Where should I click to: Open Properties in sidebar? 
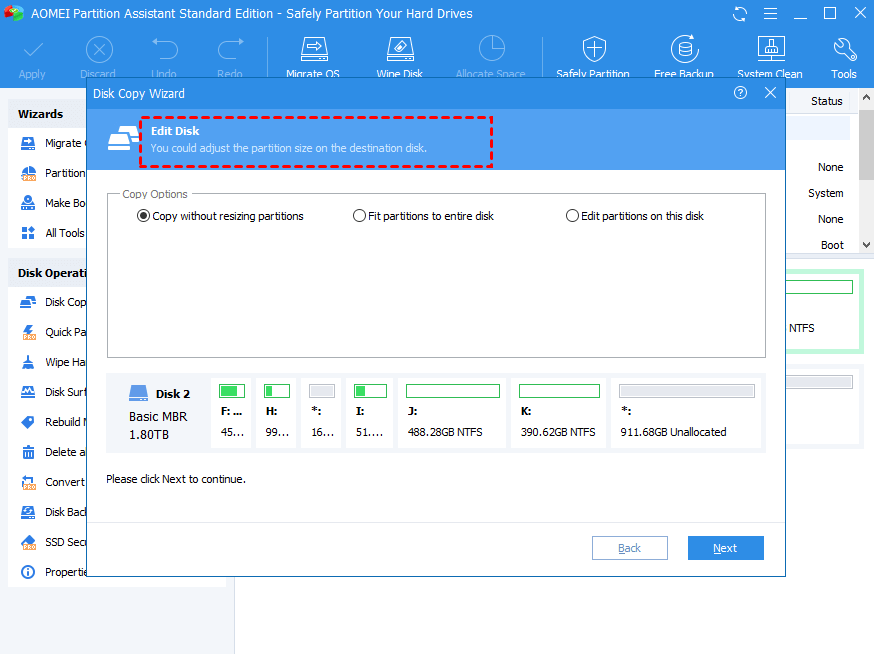(54, 572)
